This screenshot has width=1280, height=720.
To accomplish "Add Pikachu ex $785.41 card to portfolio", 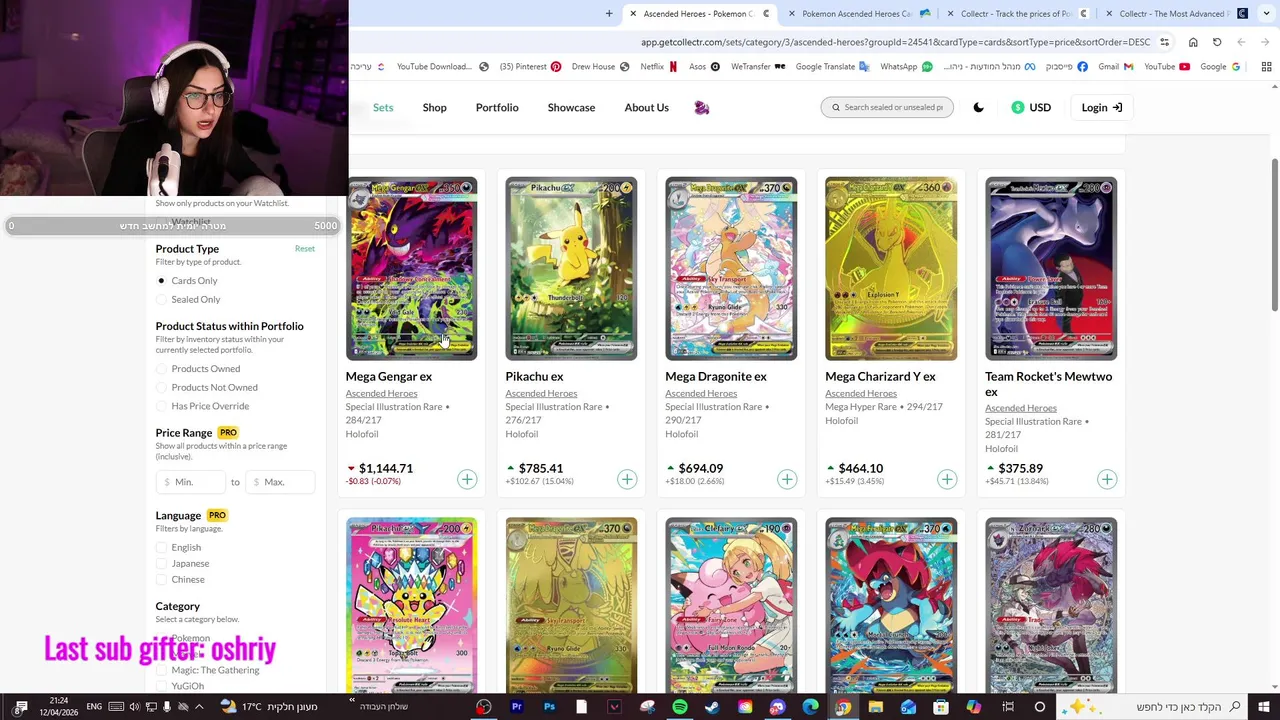I will coord(627,480).
